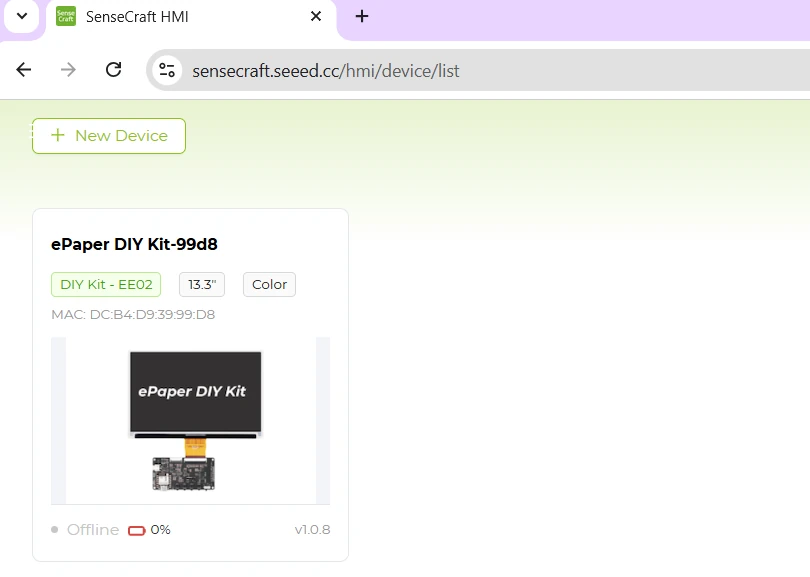The width and height of the screenshot is (810, 577).
Task: Go back to the previous page
Action: click(x=24, y=70)
